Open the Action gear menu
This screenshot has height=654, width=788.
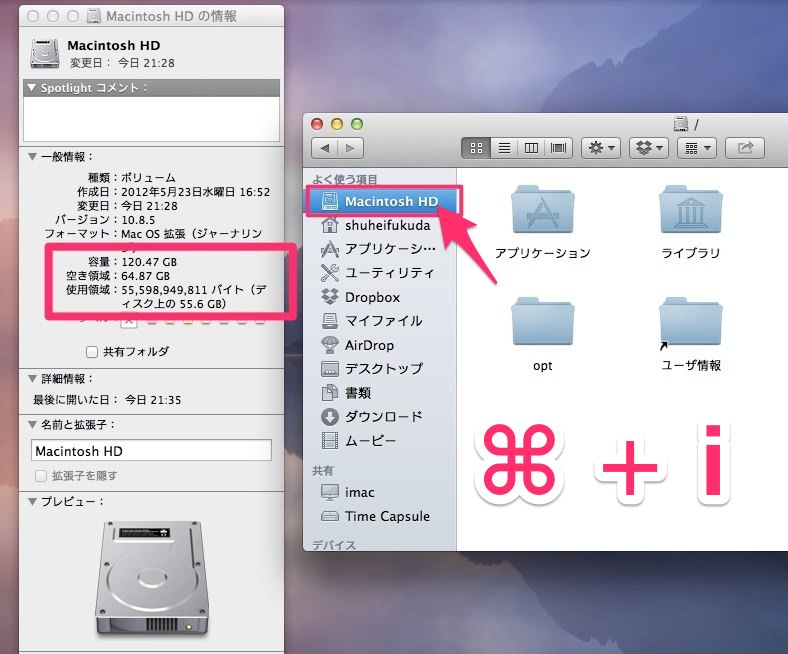(x=601, y=148)
